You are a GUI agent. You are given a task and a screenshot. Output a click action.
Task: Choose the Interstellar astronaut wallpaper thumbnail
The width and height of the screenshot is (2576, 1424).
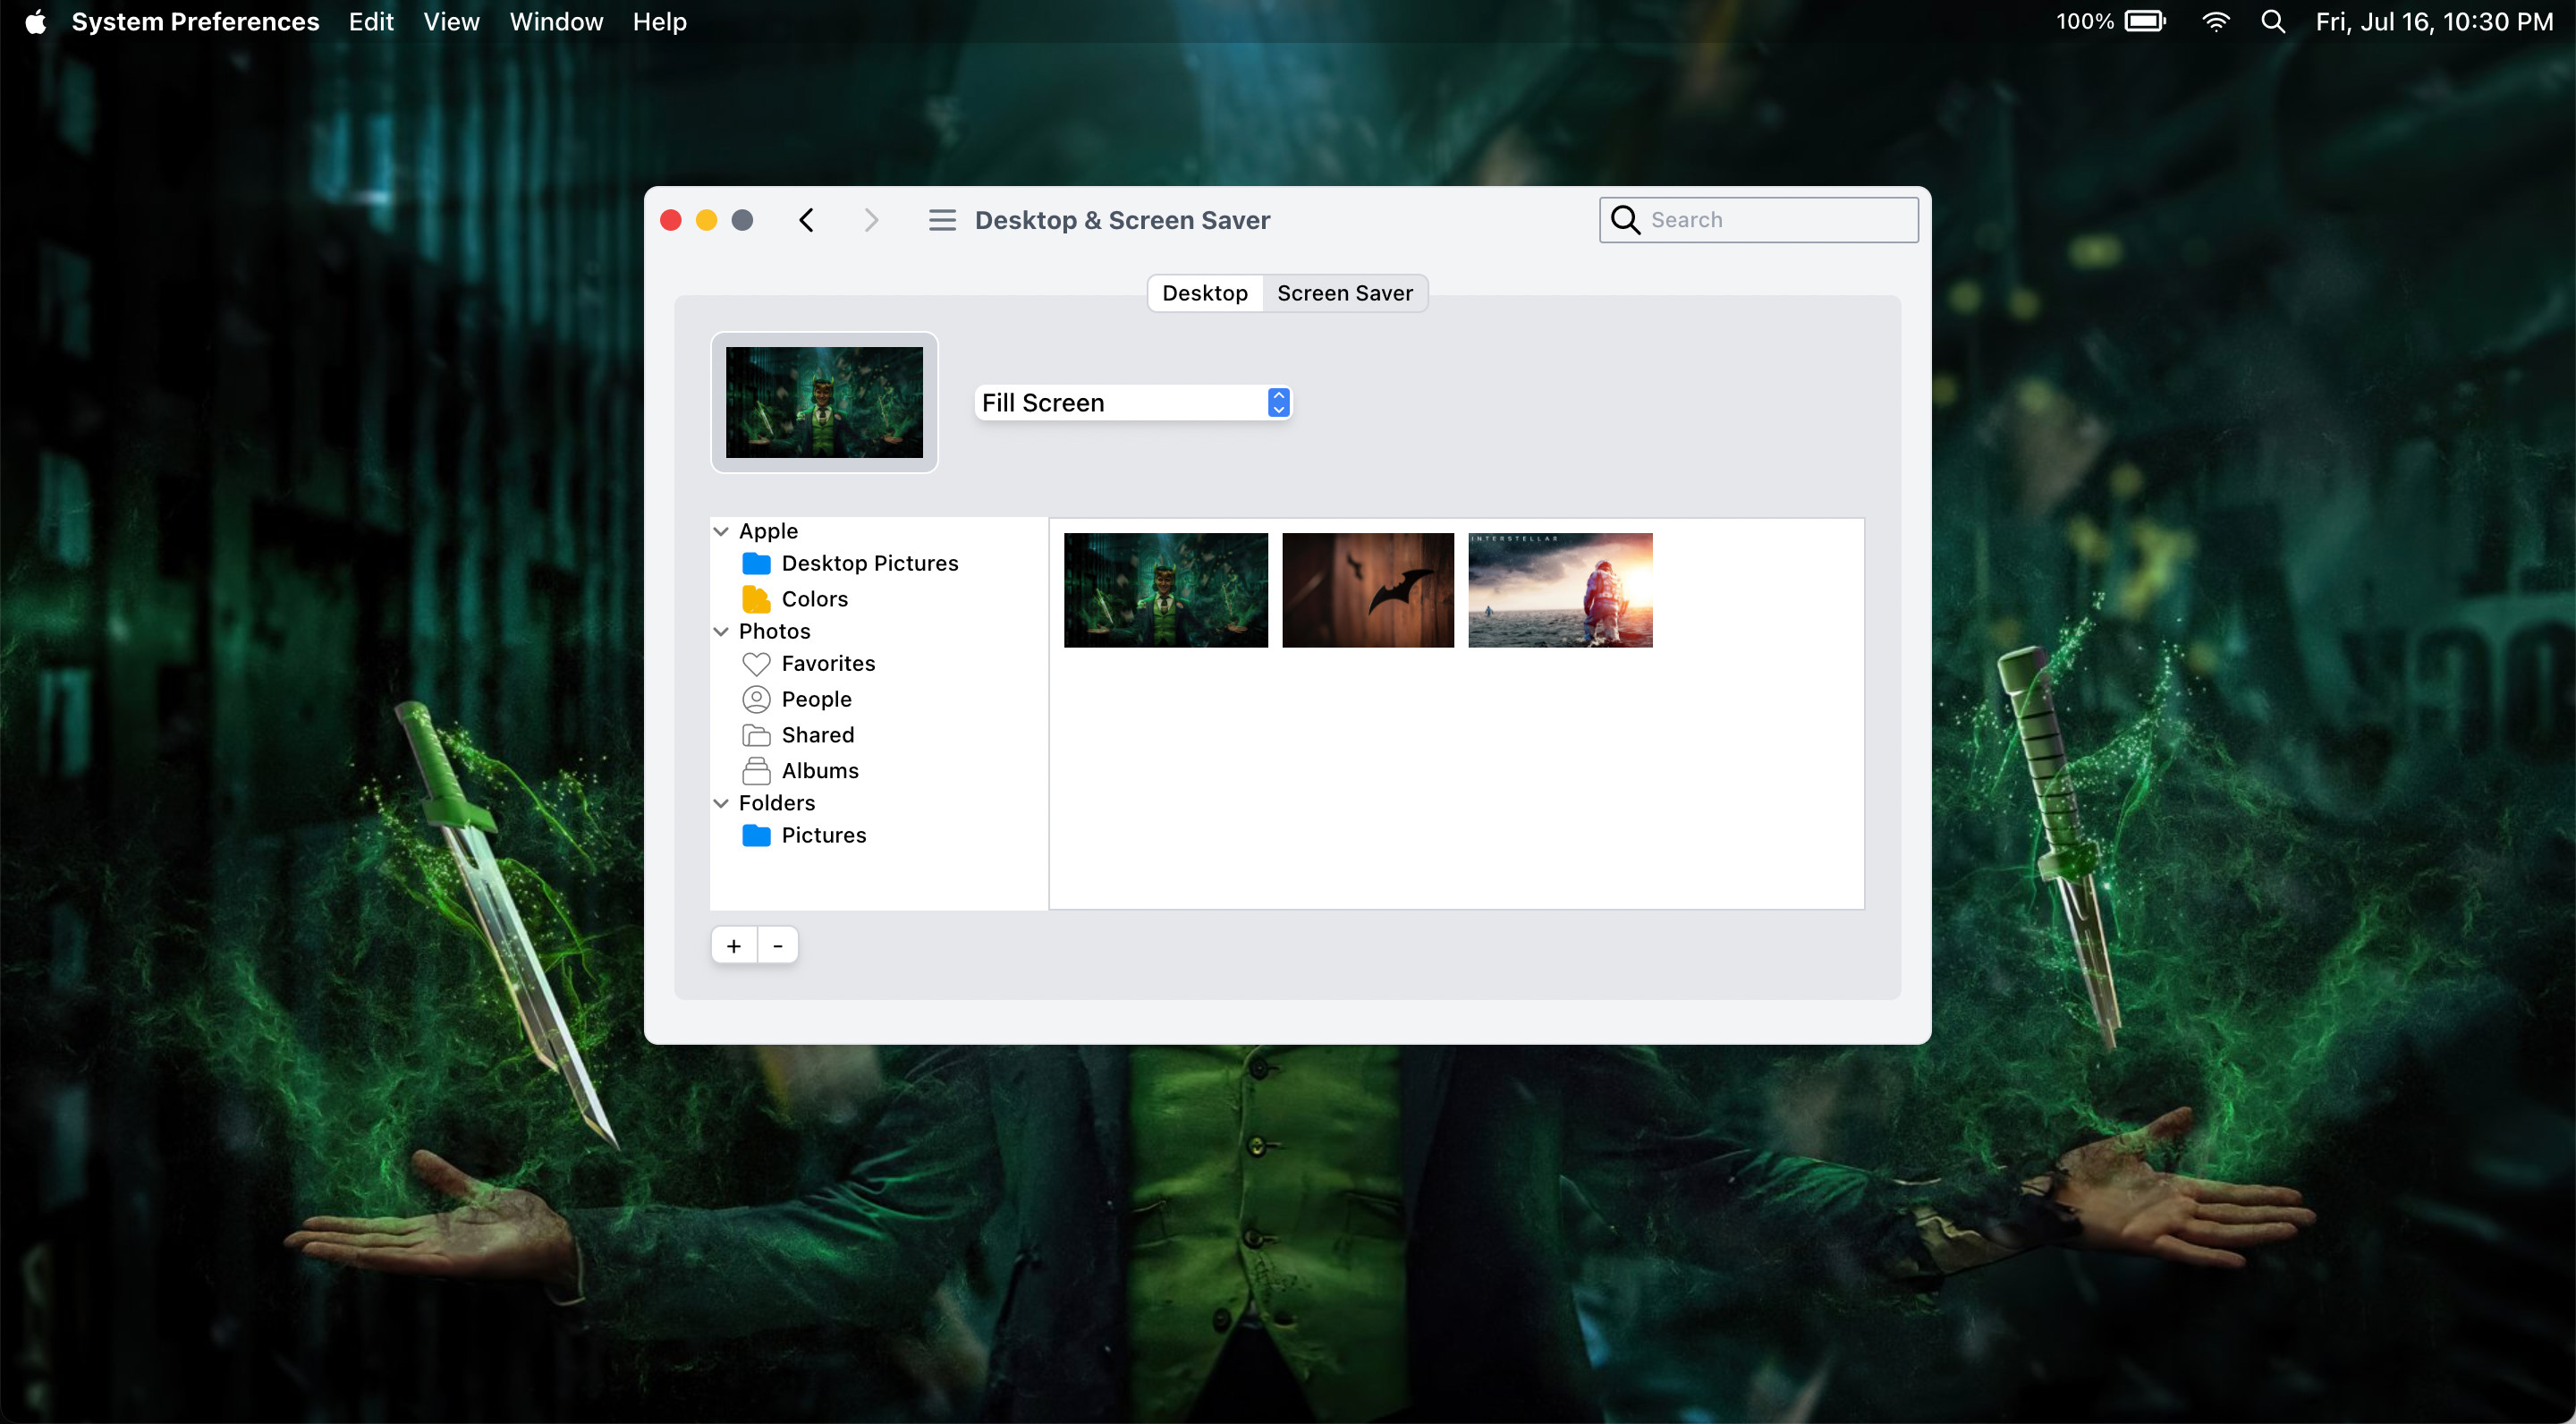[1560, 590]
